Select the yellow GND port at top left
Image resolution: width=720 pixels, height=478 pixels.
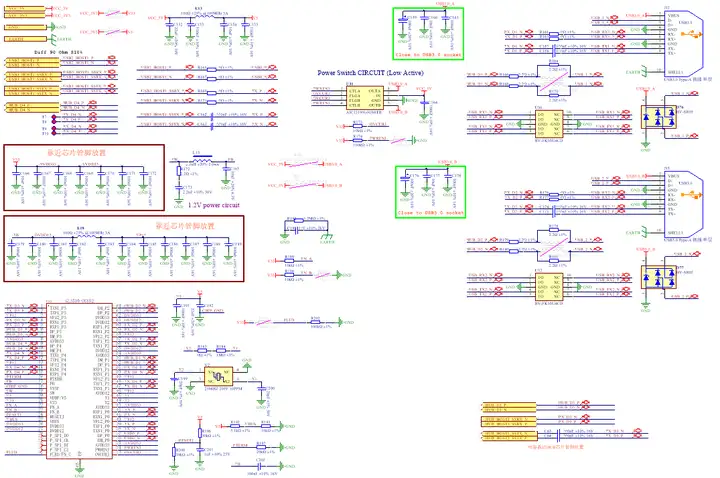(x=26, y=28)
